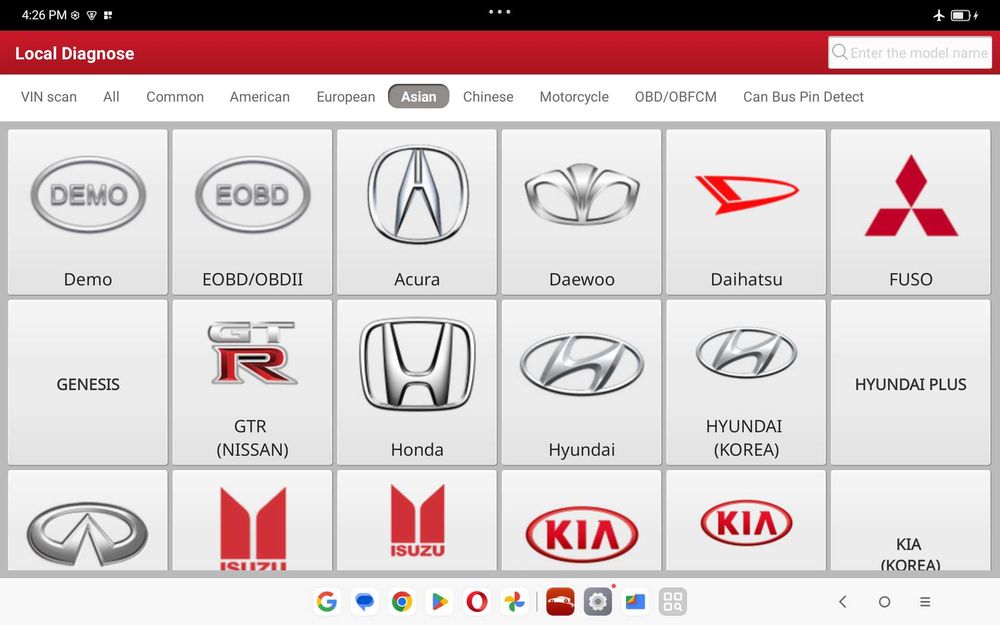This screenshot has width=1000, height=625.
Task: Focus the model name search field
Action: (x=910, y=52)
